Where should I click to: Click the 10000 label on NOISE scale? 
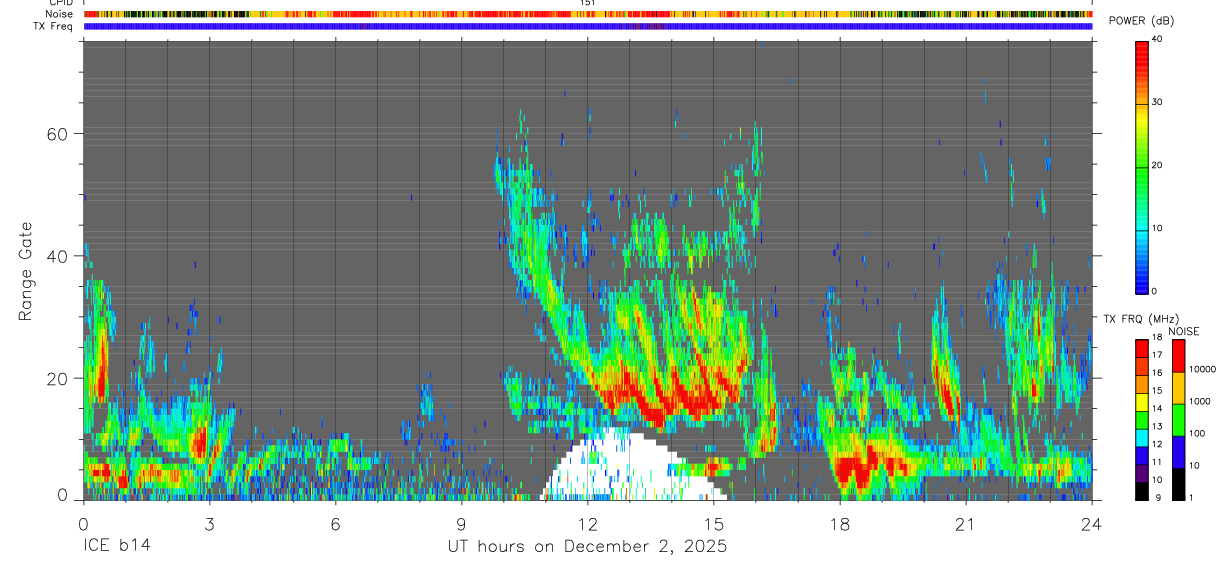pyautogui.click(x=1202, y=369)
